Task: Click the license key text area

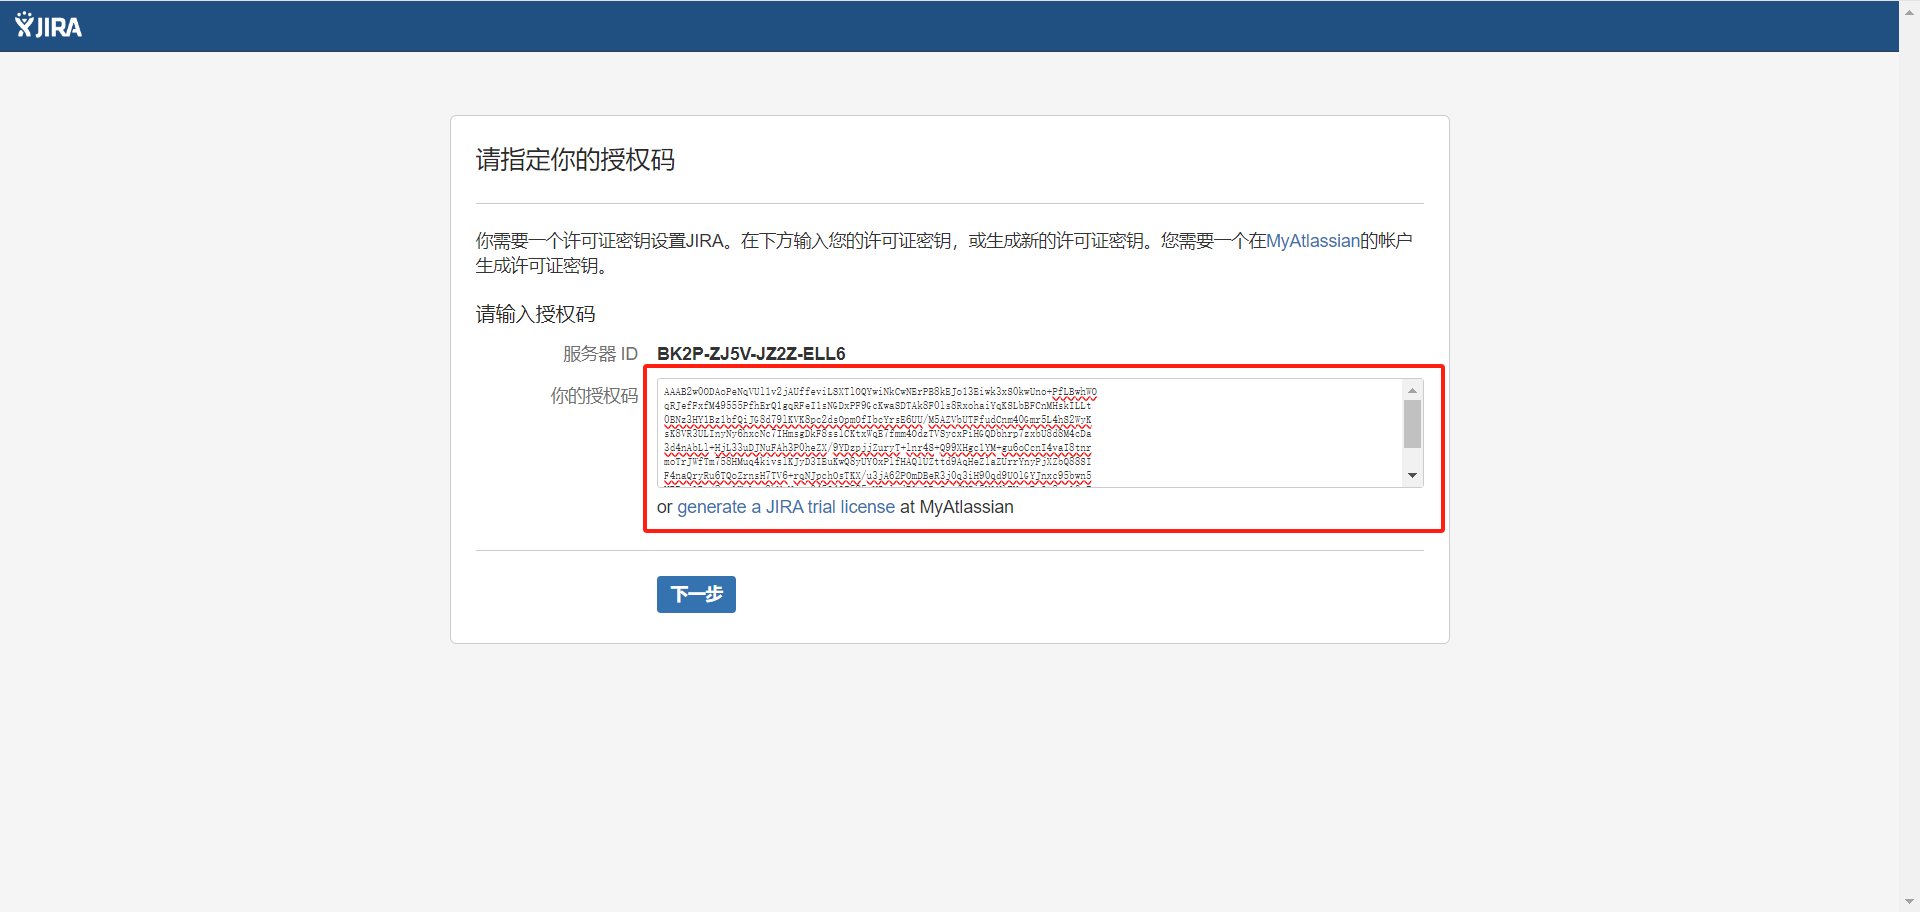Action: coord(1040,433)
